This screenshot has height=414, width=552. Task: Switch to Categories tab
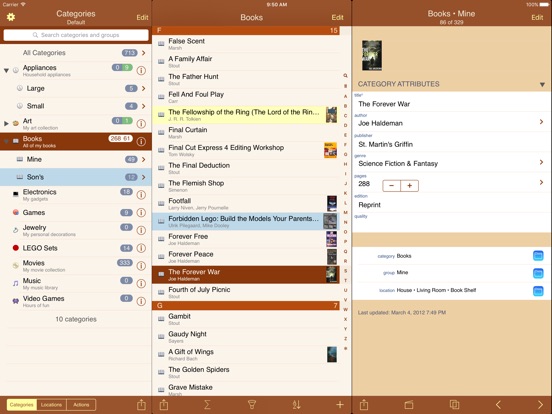21,405
